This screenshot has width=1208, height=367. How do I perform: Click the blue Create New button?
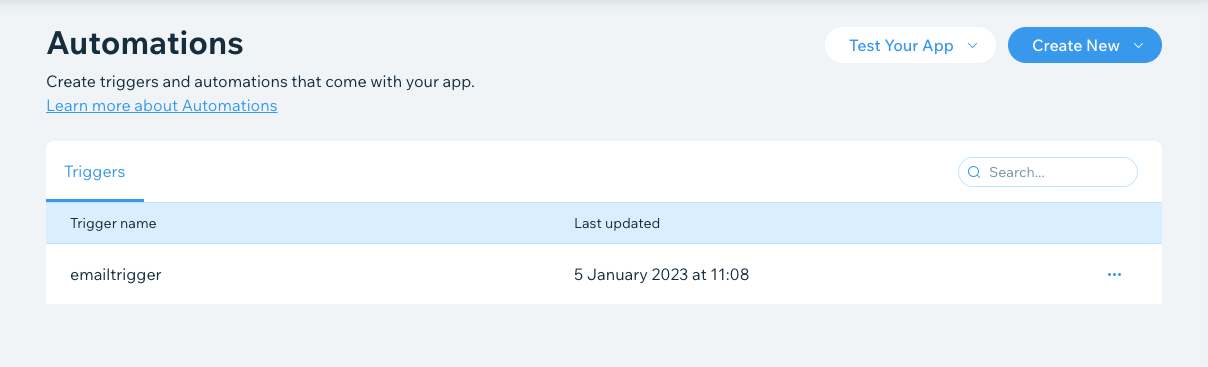click(1085, 45)
